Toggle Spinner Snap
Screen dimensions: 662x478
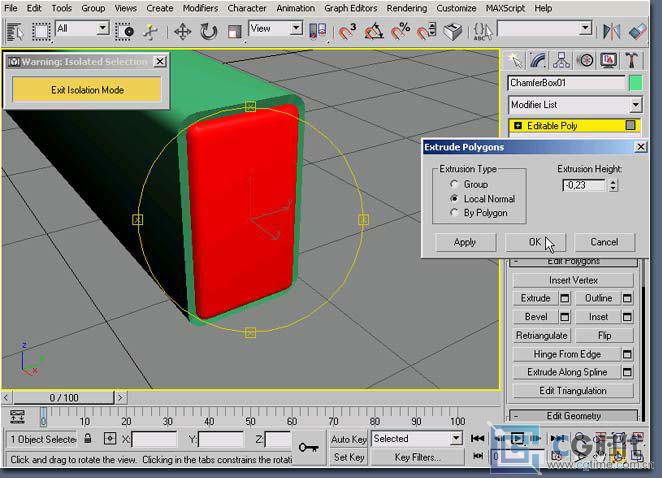click(x=426, y=32)
